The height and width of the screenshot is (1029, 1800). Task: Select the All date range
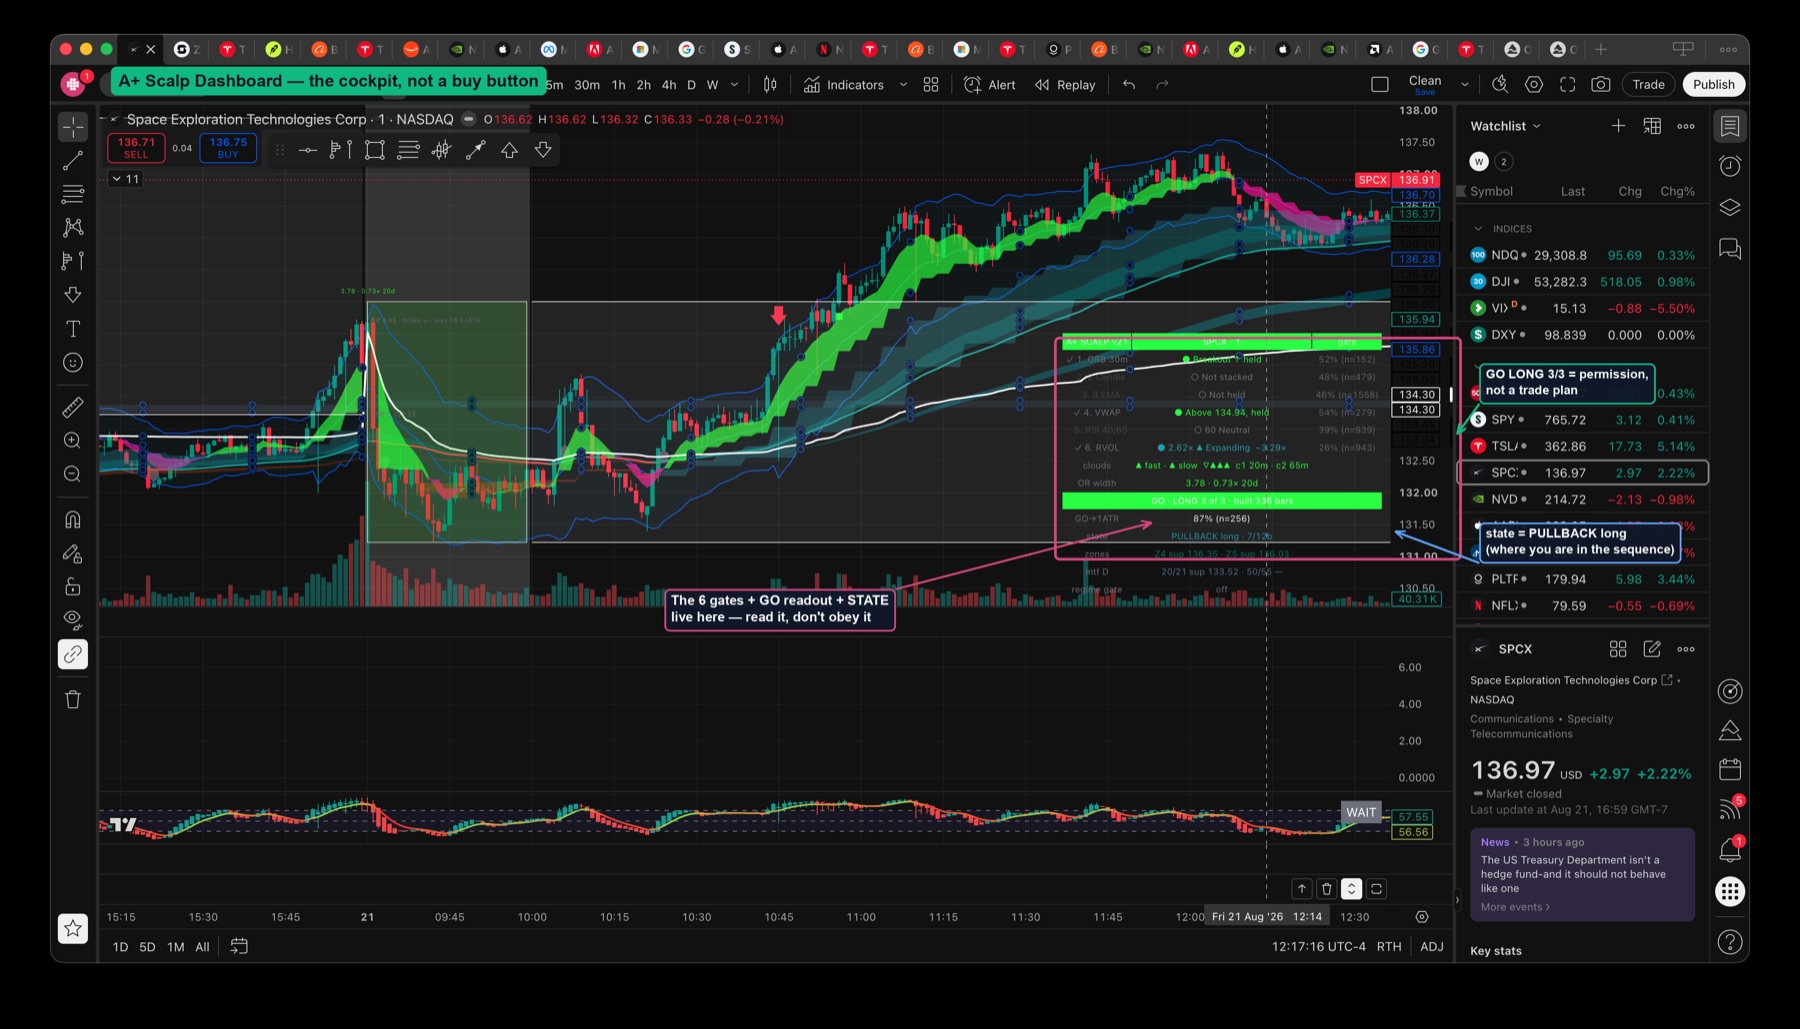[x=202, y=947]
